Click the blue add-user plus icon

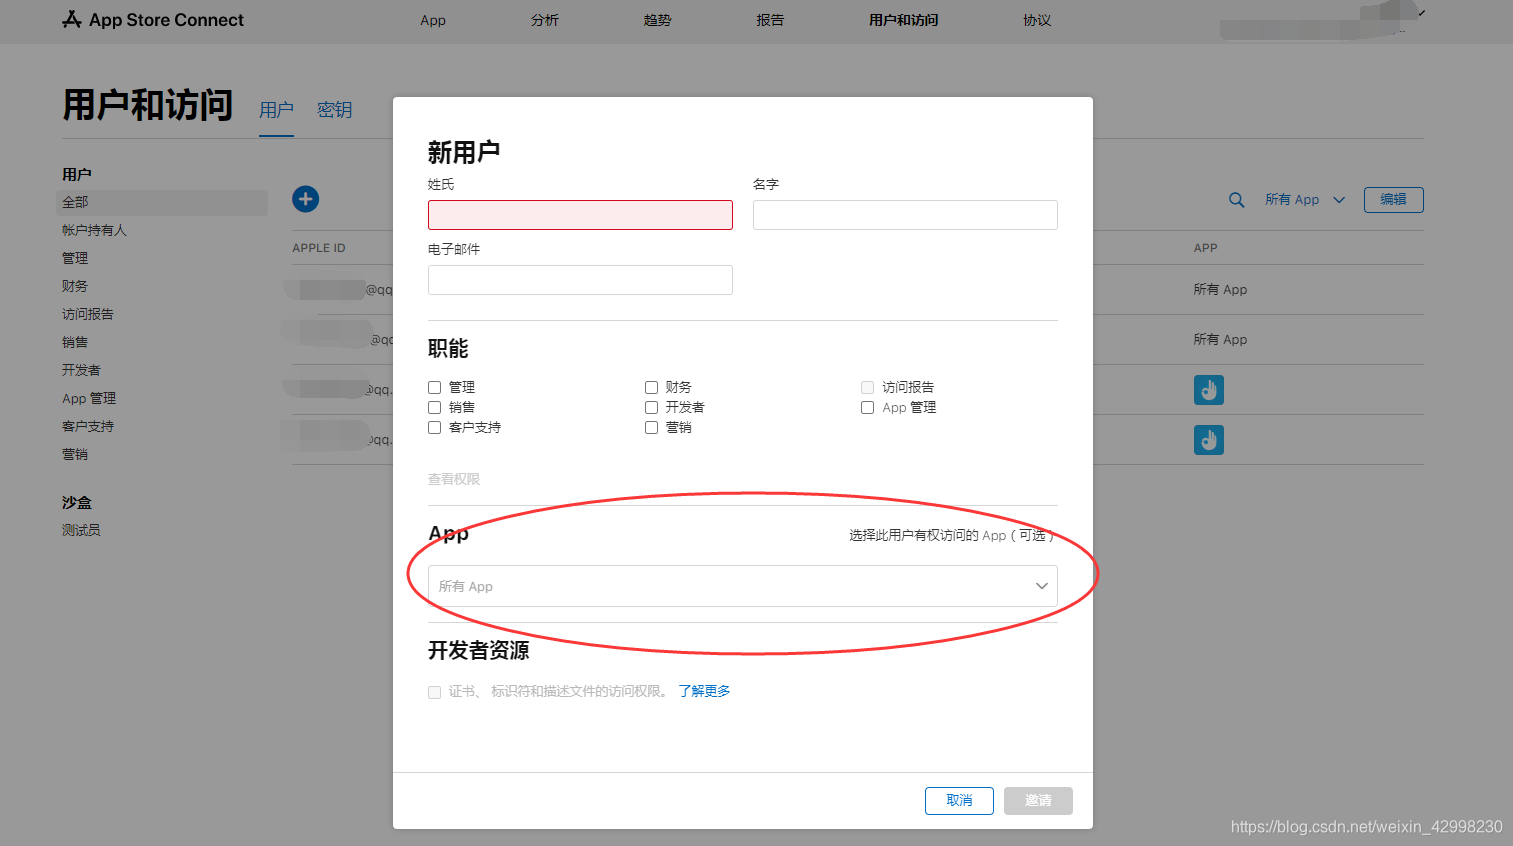(x=305, y=199)
